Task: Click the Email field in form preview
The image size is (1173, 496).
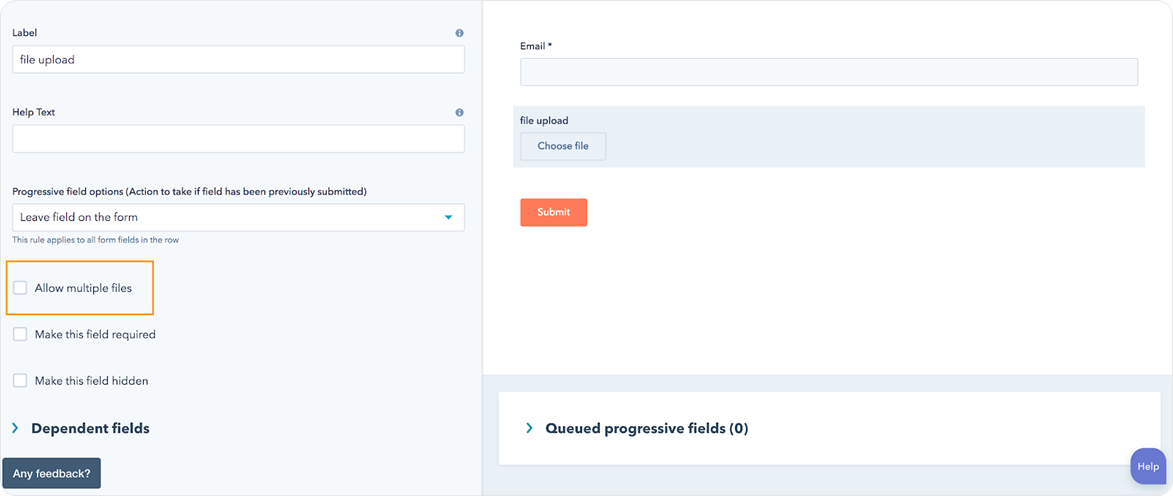Action: point(828,72)
